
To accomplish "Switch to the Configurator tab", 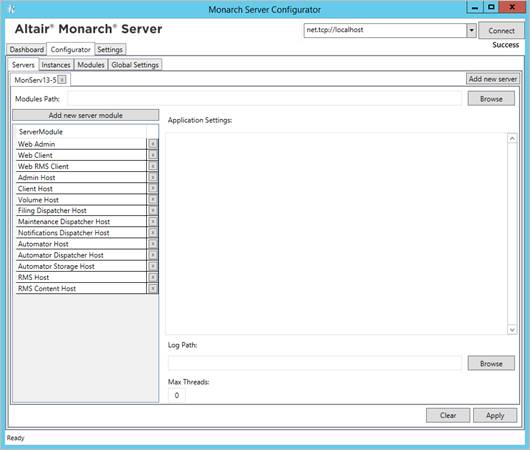I will [x=71, y=50].
